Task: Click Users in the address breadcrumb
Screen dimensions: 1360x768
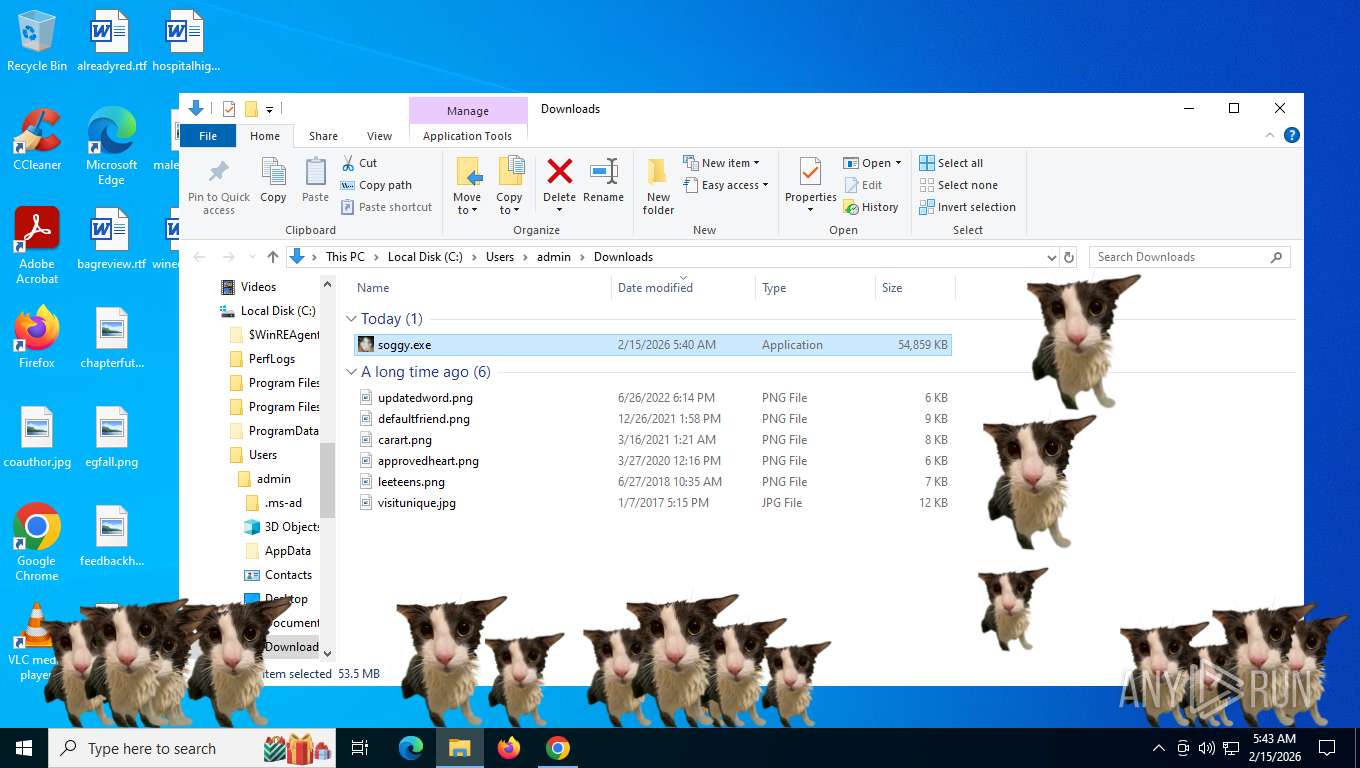Action: [500, 257]
